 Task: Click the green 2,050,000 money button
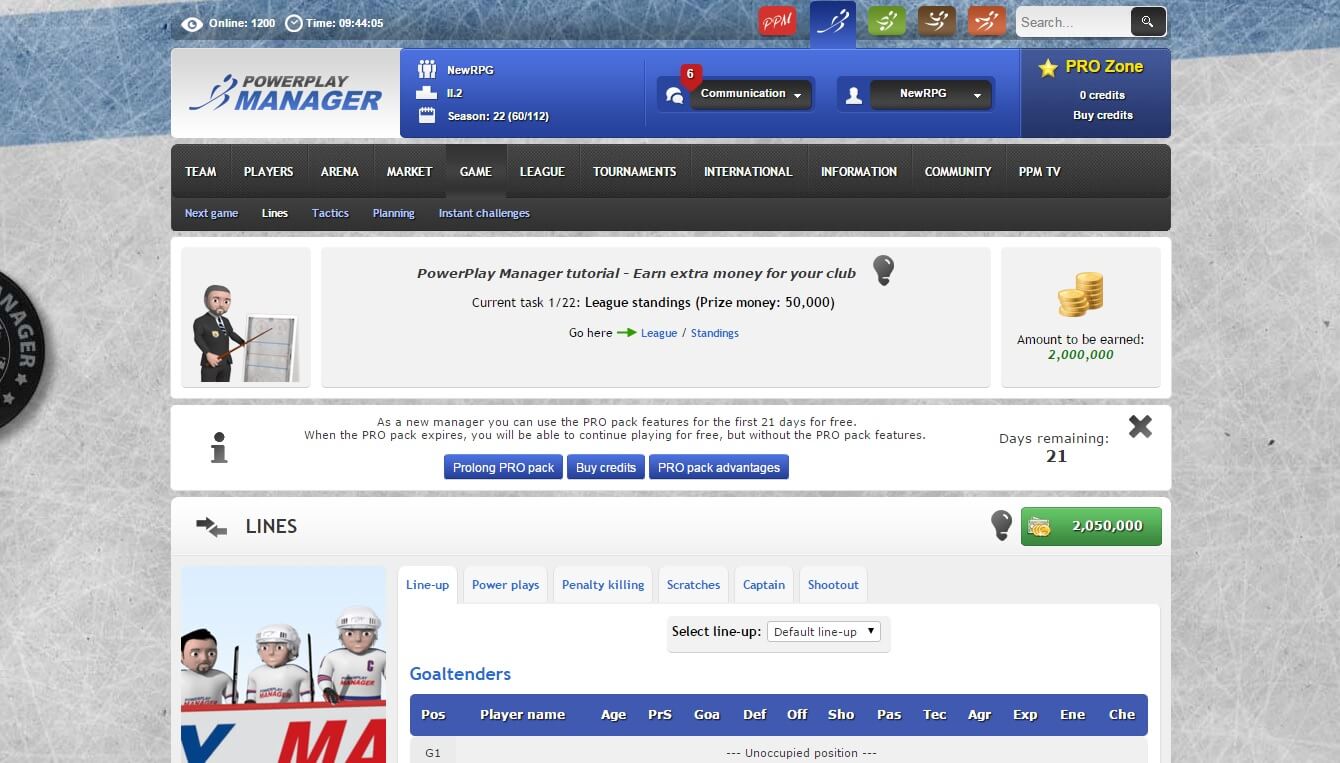coord(1091,526)
